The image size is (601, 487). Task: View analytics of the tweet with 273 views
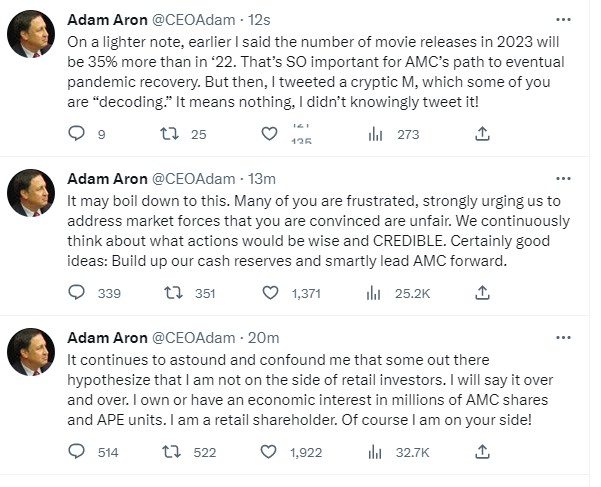(x=376, y=133)
